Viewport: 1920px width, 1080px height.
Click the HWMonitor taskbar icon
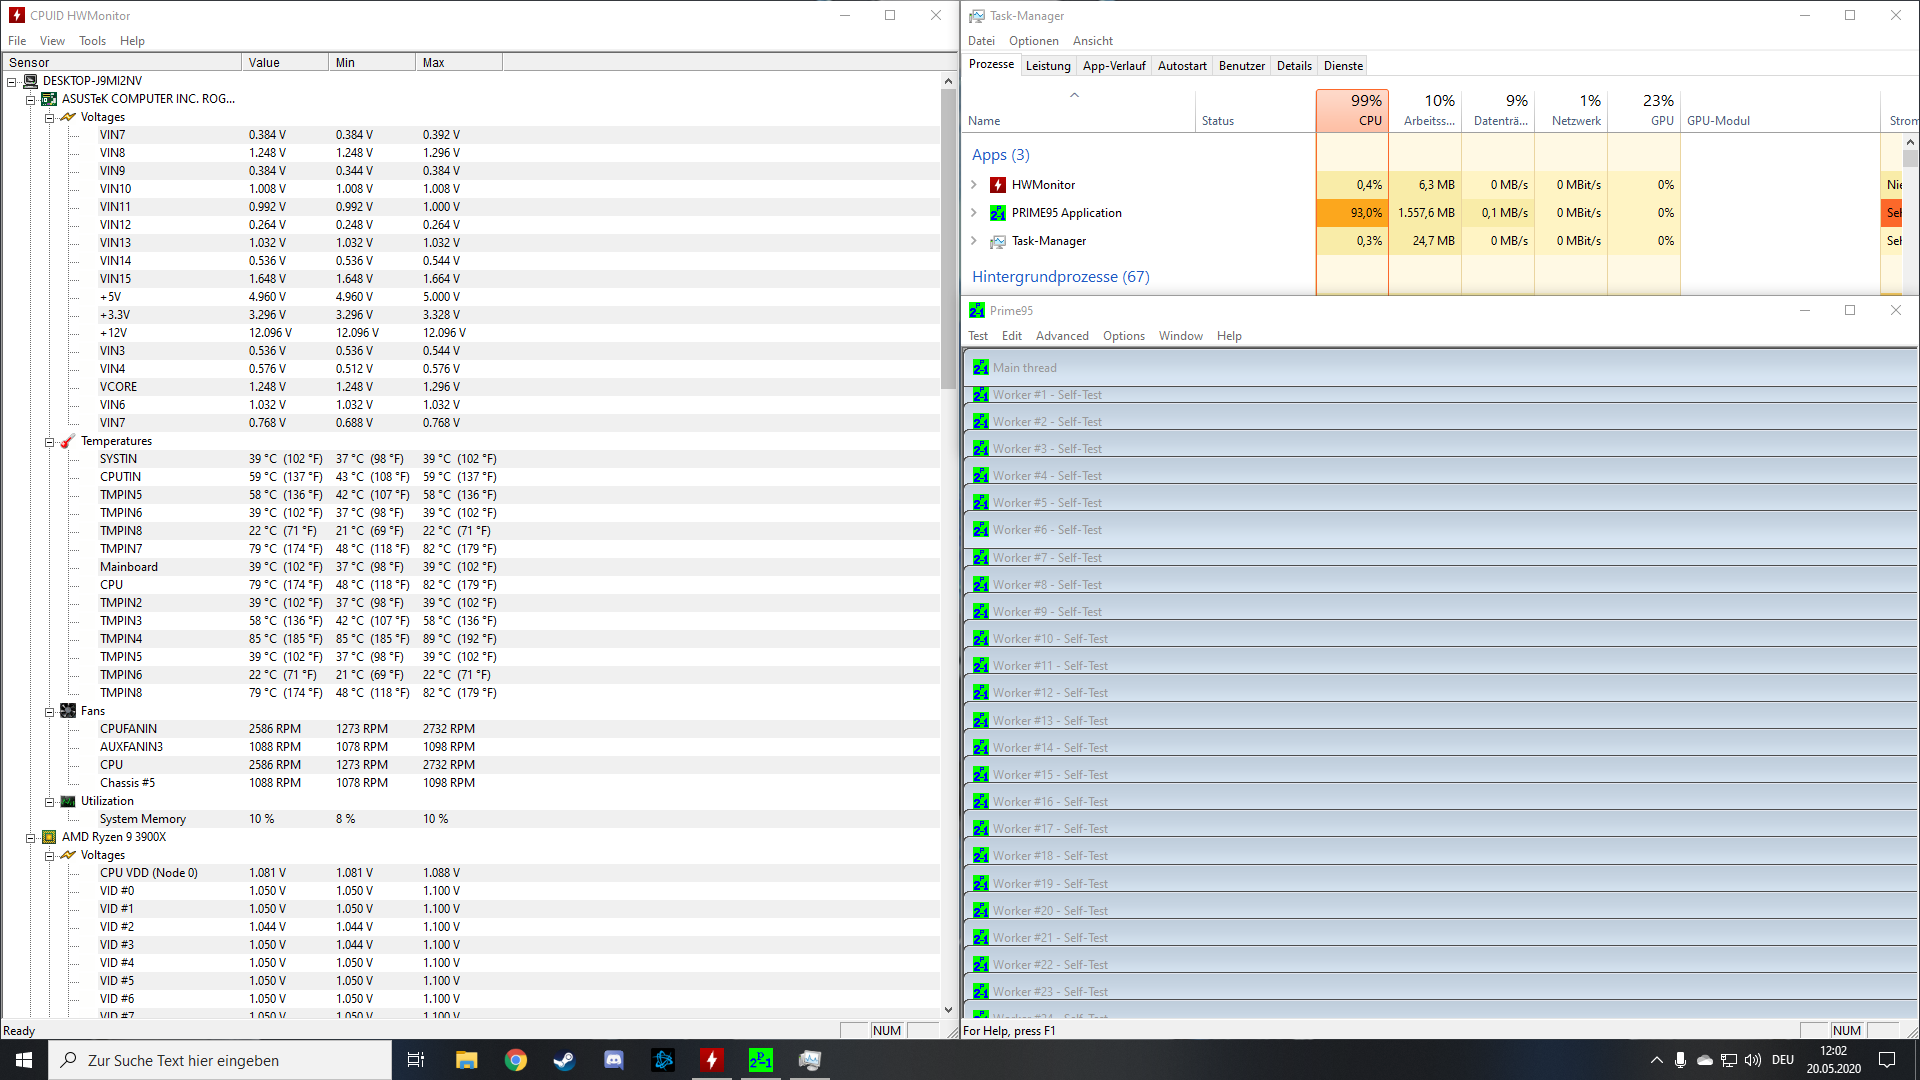711,1060
